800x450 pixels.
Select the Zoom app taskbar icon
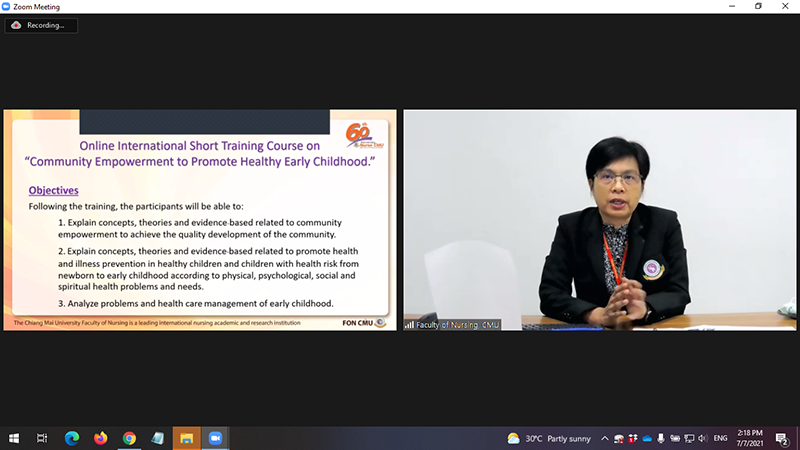[x=214, y=438]
